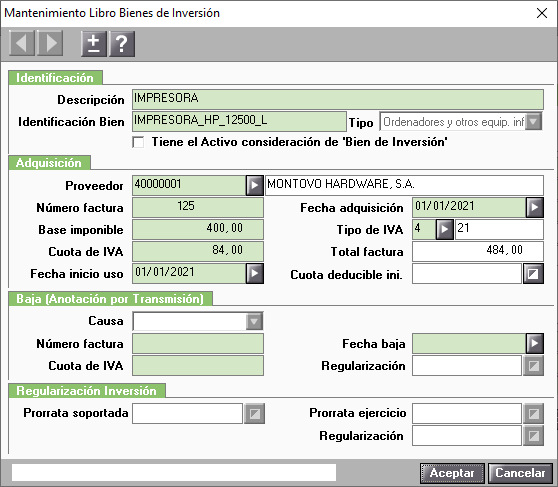Click Baja Regularización field
Screen dimensions: 558x487
click(x=467, y=365)
